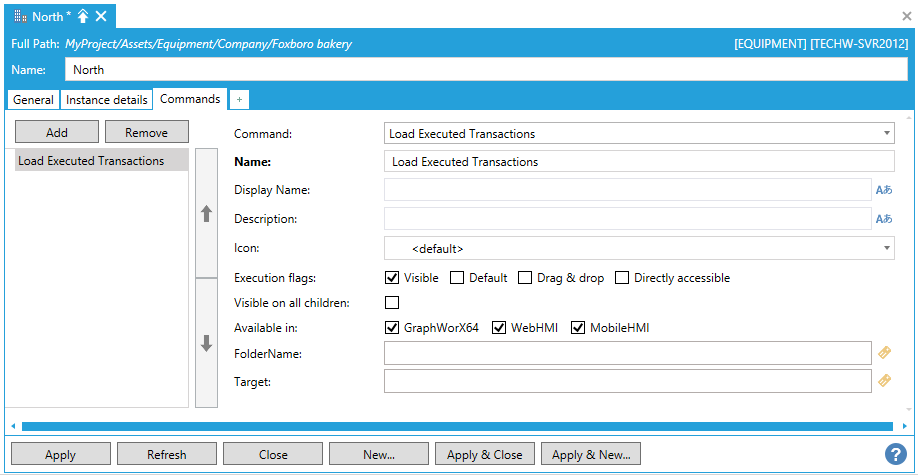This screenshot has width=918, height=476.
Task: Click the translate icon beside Display Name
Action: [x=884, y=190]
